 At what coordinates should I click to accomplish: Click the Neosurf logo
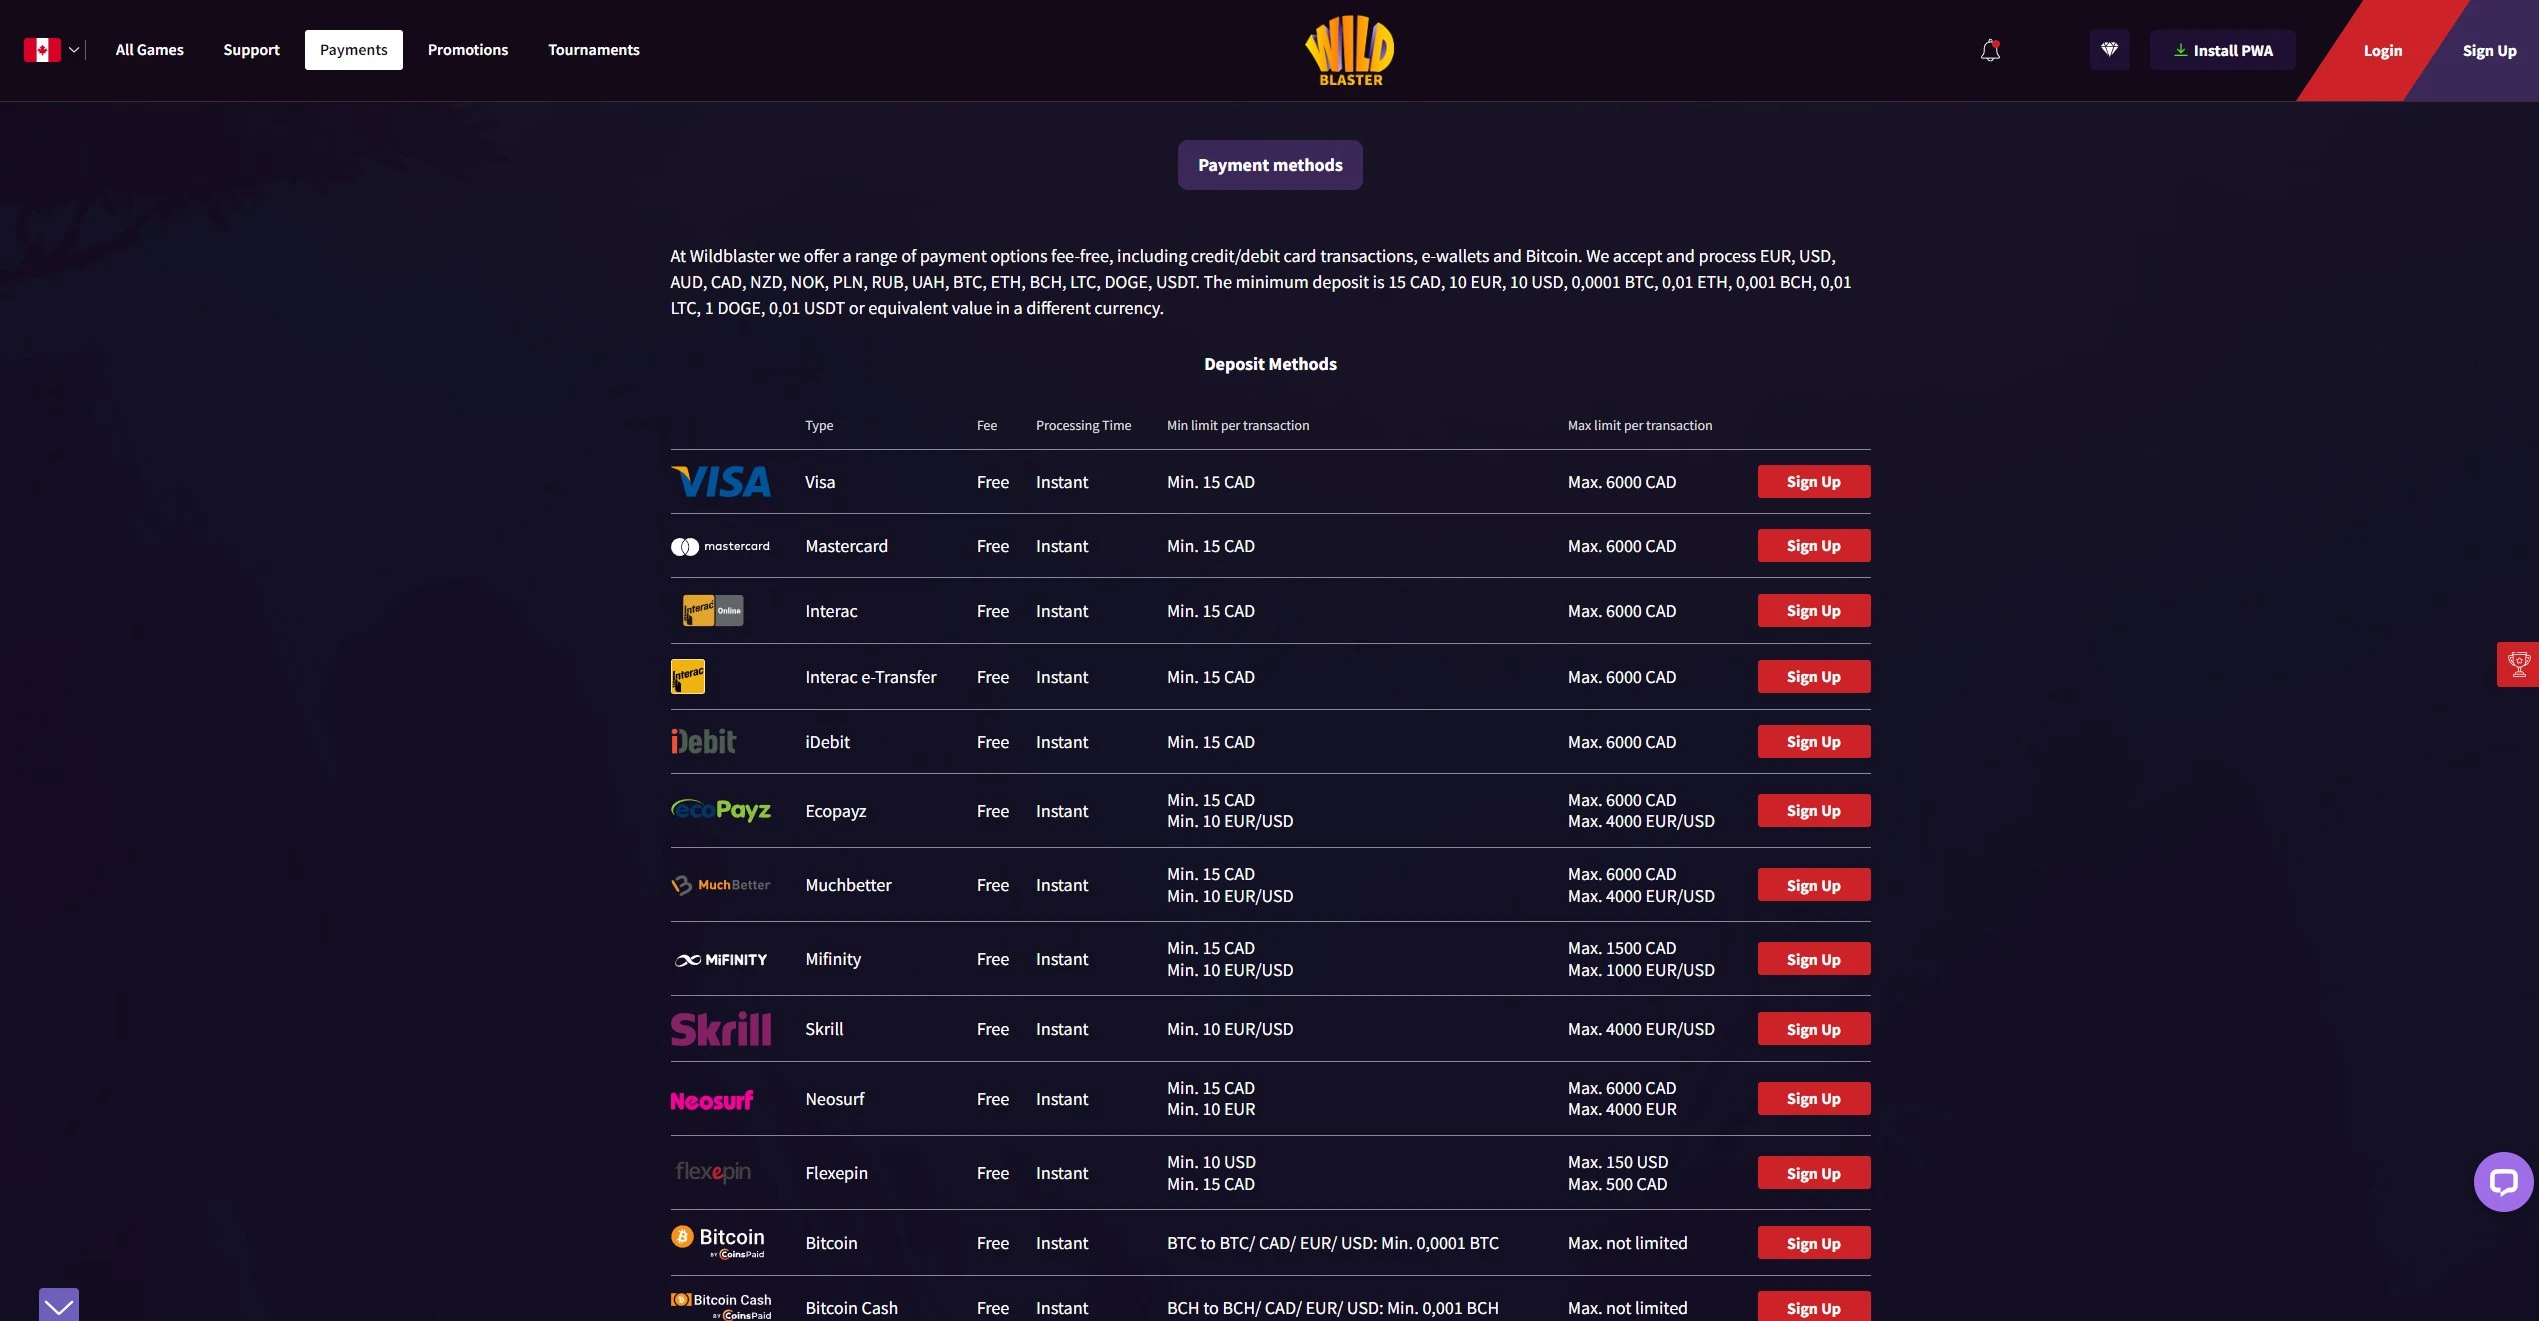(712, 1100)
